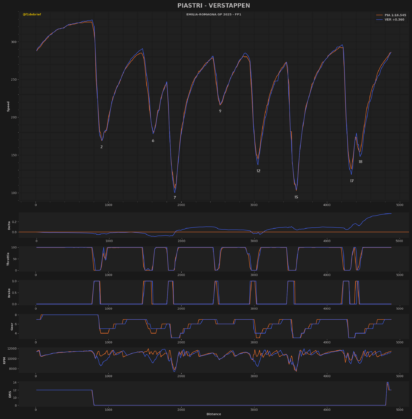Click the Distance x-axis label at bottom

214,414
